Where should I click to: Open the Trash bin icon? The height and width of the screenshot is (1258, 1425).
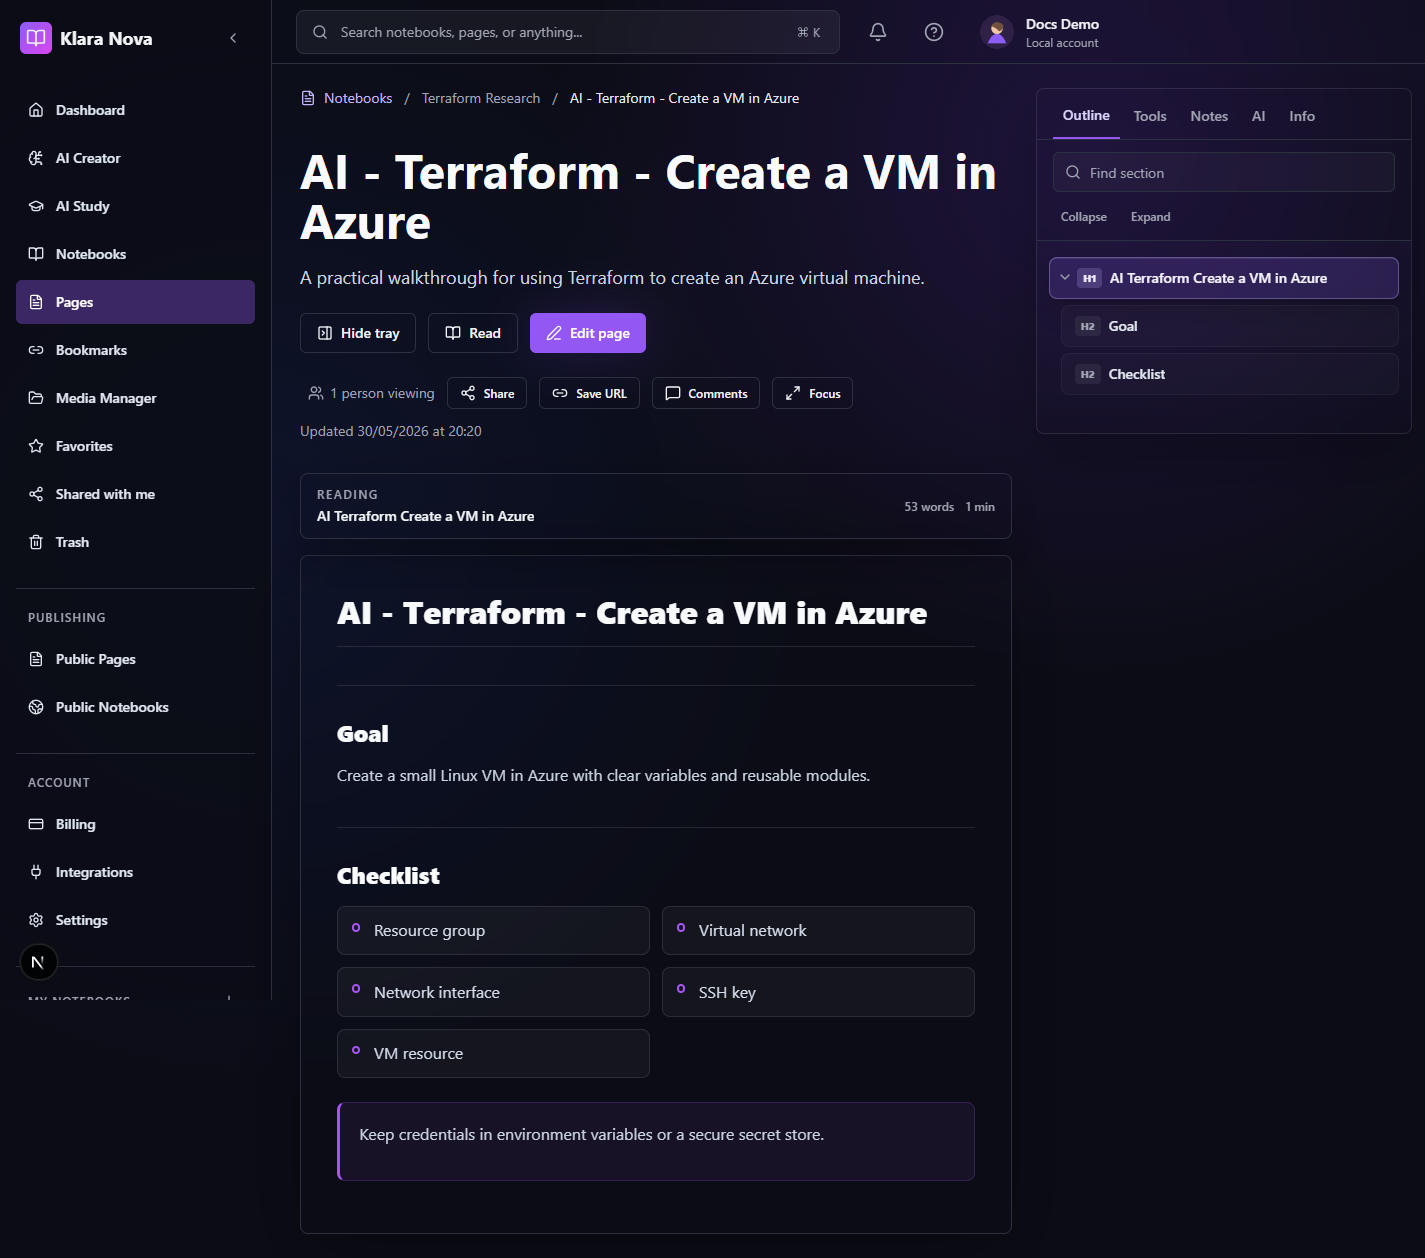[x=36, y=542]
